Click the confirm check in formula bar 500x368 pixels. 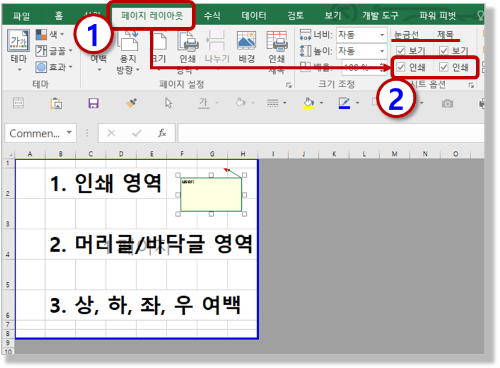[x=137, y=133]
